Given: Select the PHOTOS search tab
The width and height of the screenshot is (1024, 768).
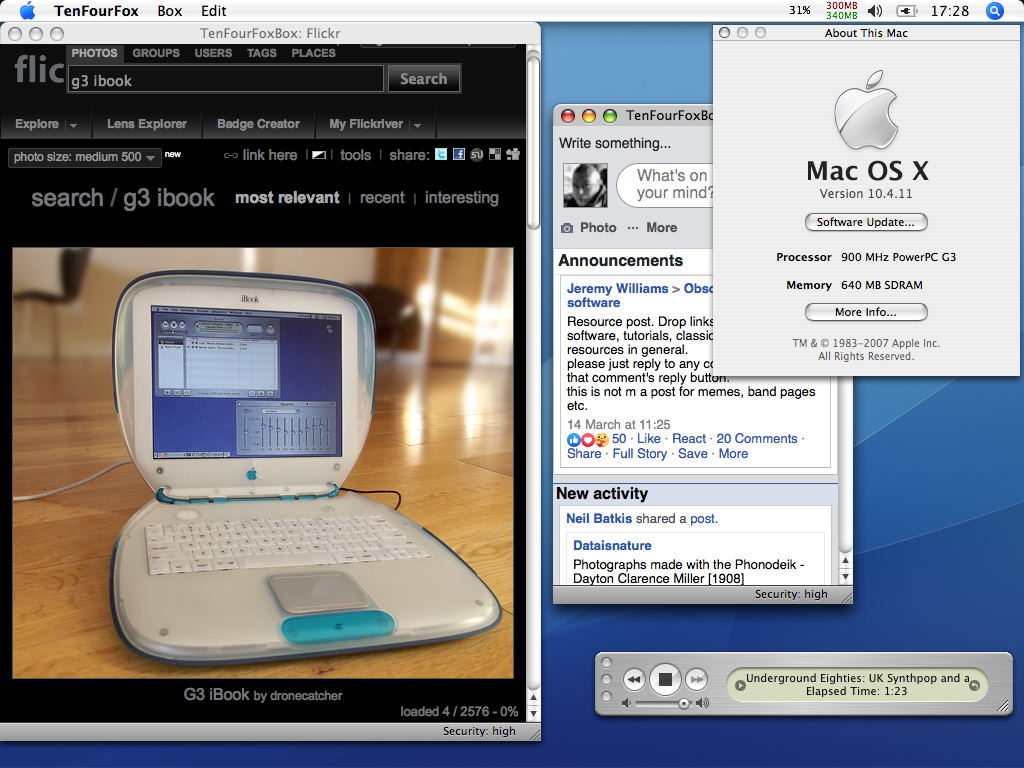Looking at the screenshot, I should (x=94, y=53).
